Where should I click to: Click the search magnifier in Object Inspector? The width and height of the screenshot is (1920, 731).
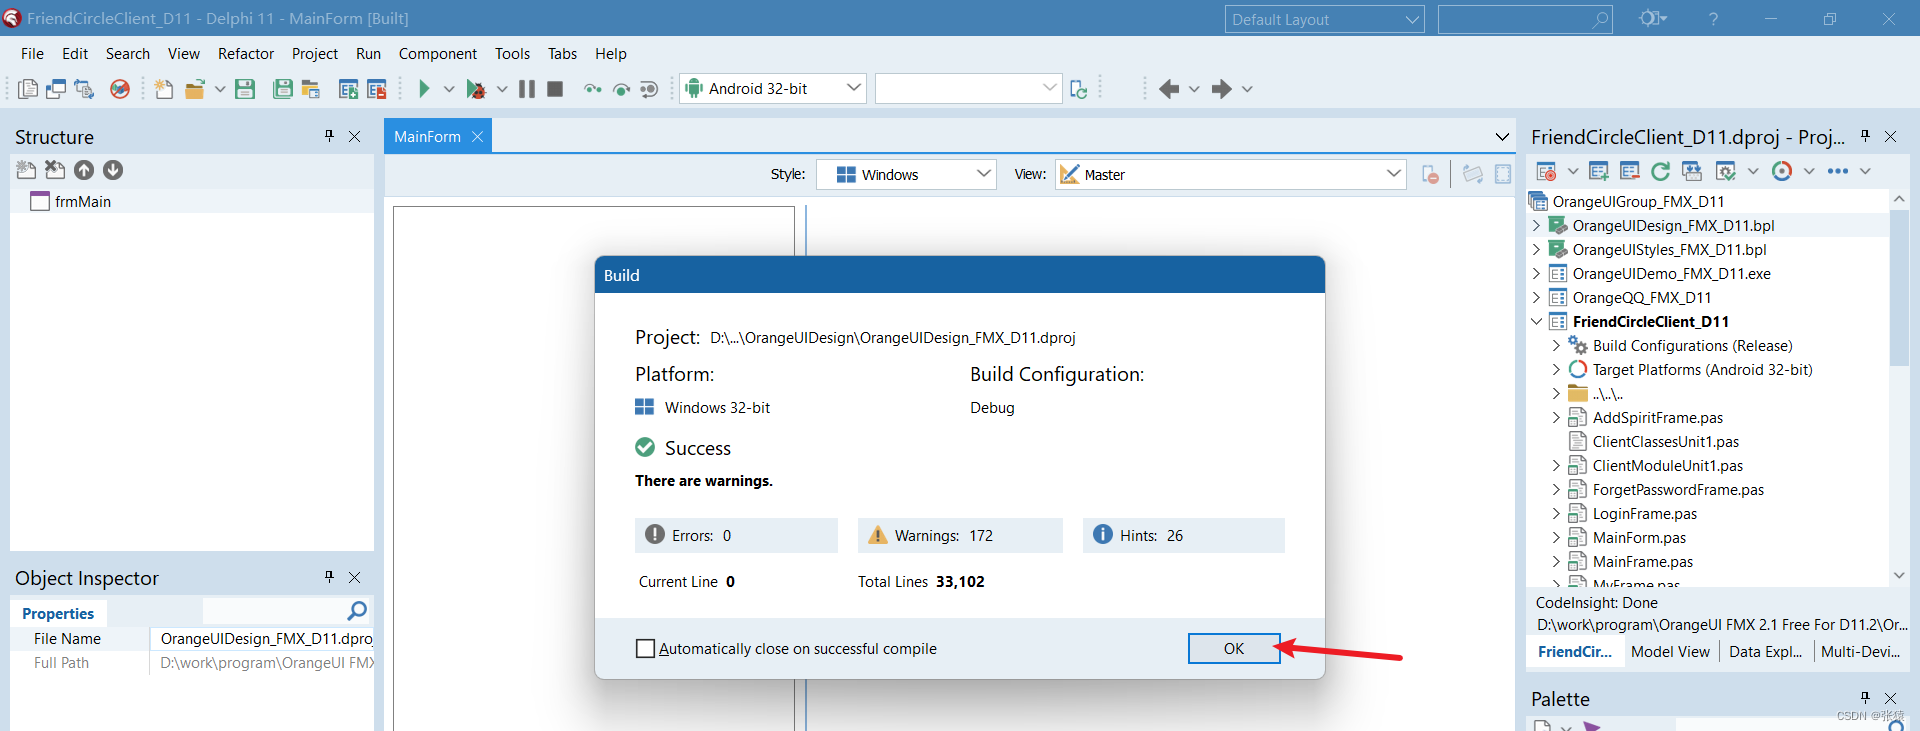[357, 611]
